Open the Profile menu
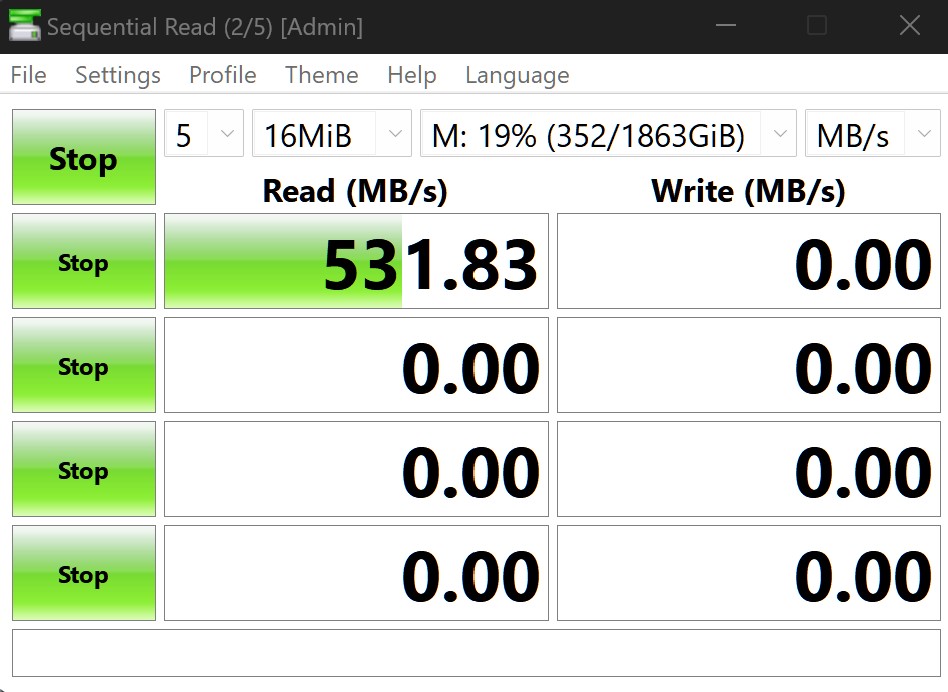Screen dimensions: 948x692 [x=222, y=75]
